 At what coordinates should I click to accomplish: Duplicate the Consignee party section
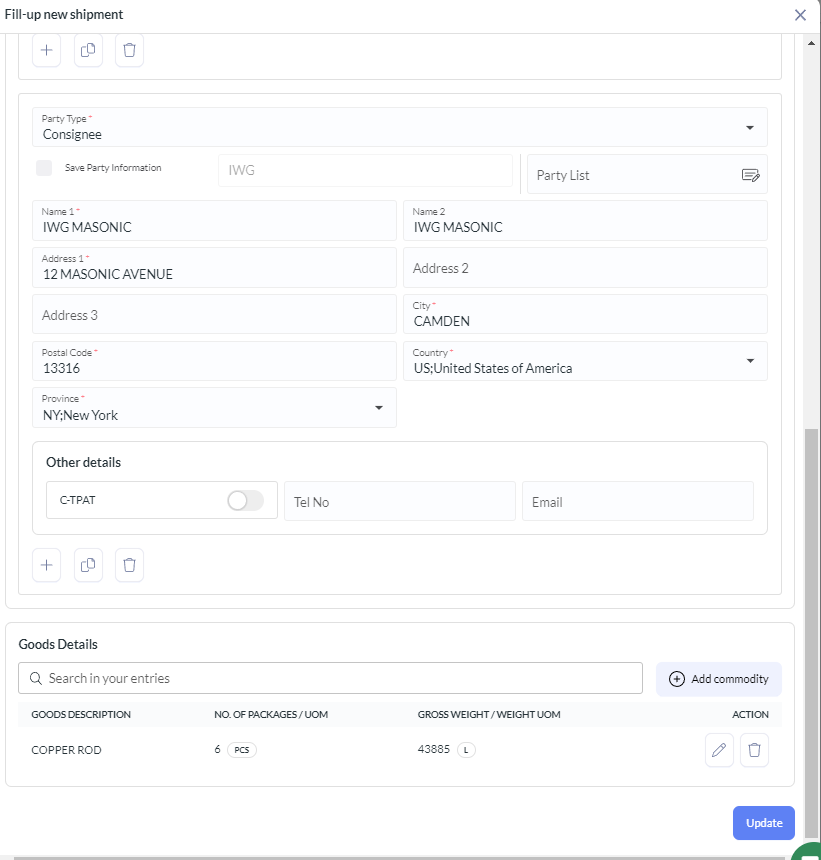click(88, 565)
